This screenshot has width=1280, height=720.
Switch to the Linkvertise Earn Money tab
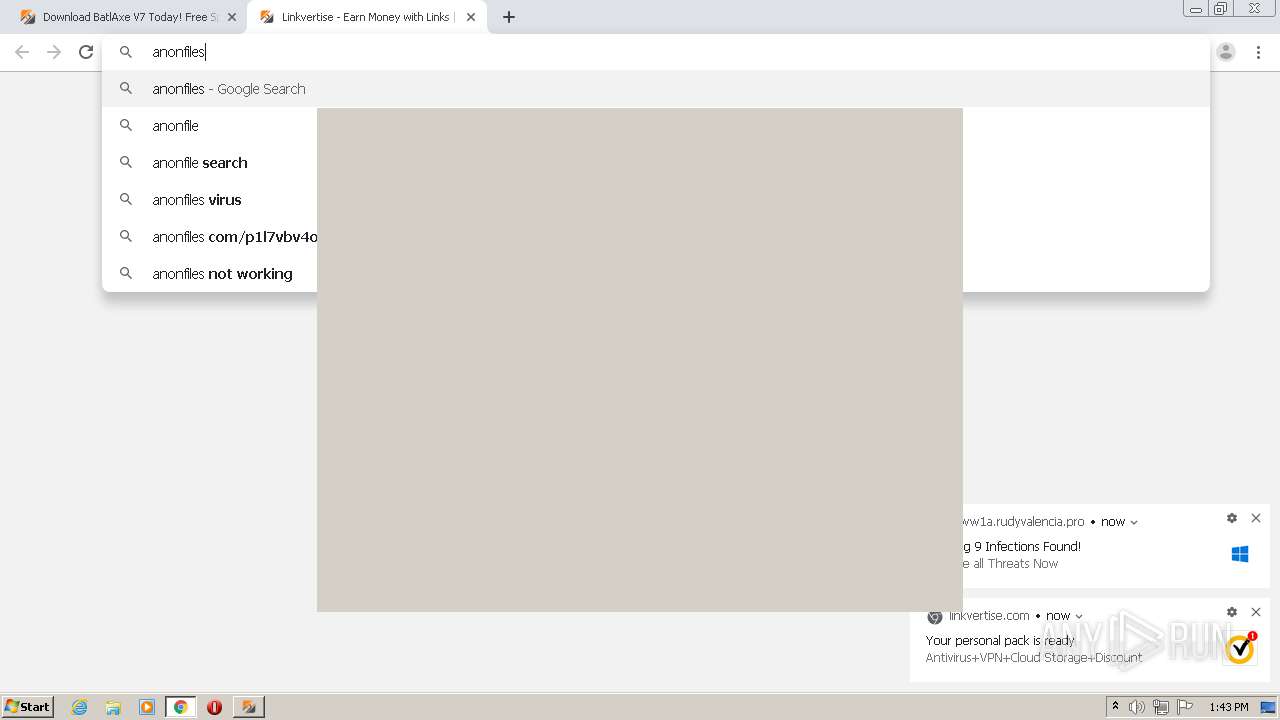(x=365, y=17)
